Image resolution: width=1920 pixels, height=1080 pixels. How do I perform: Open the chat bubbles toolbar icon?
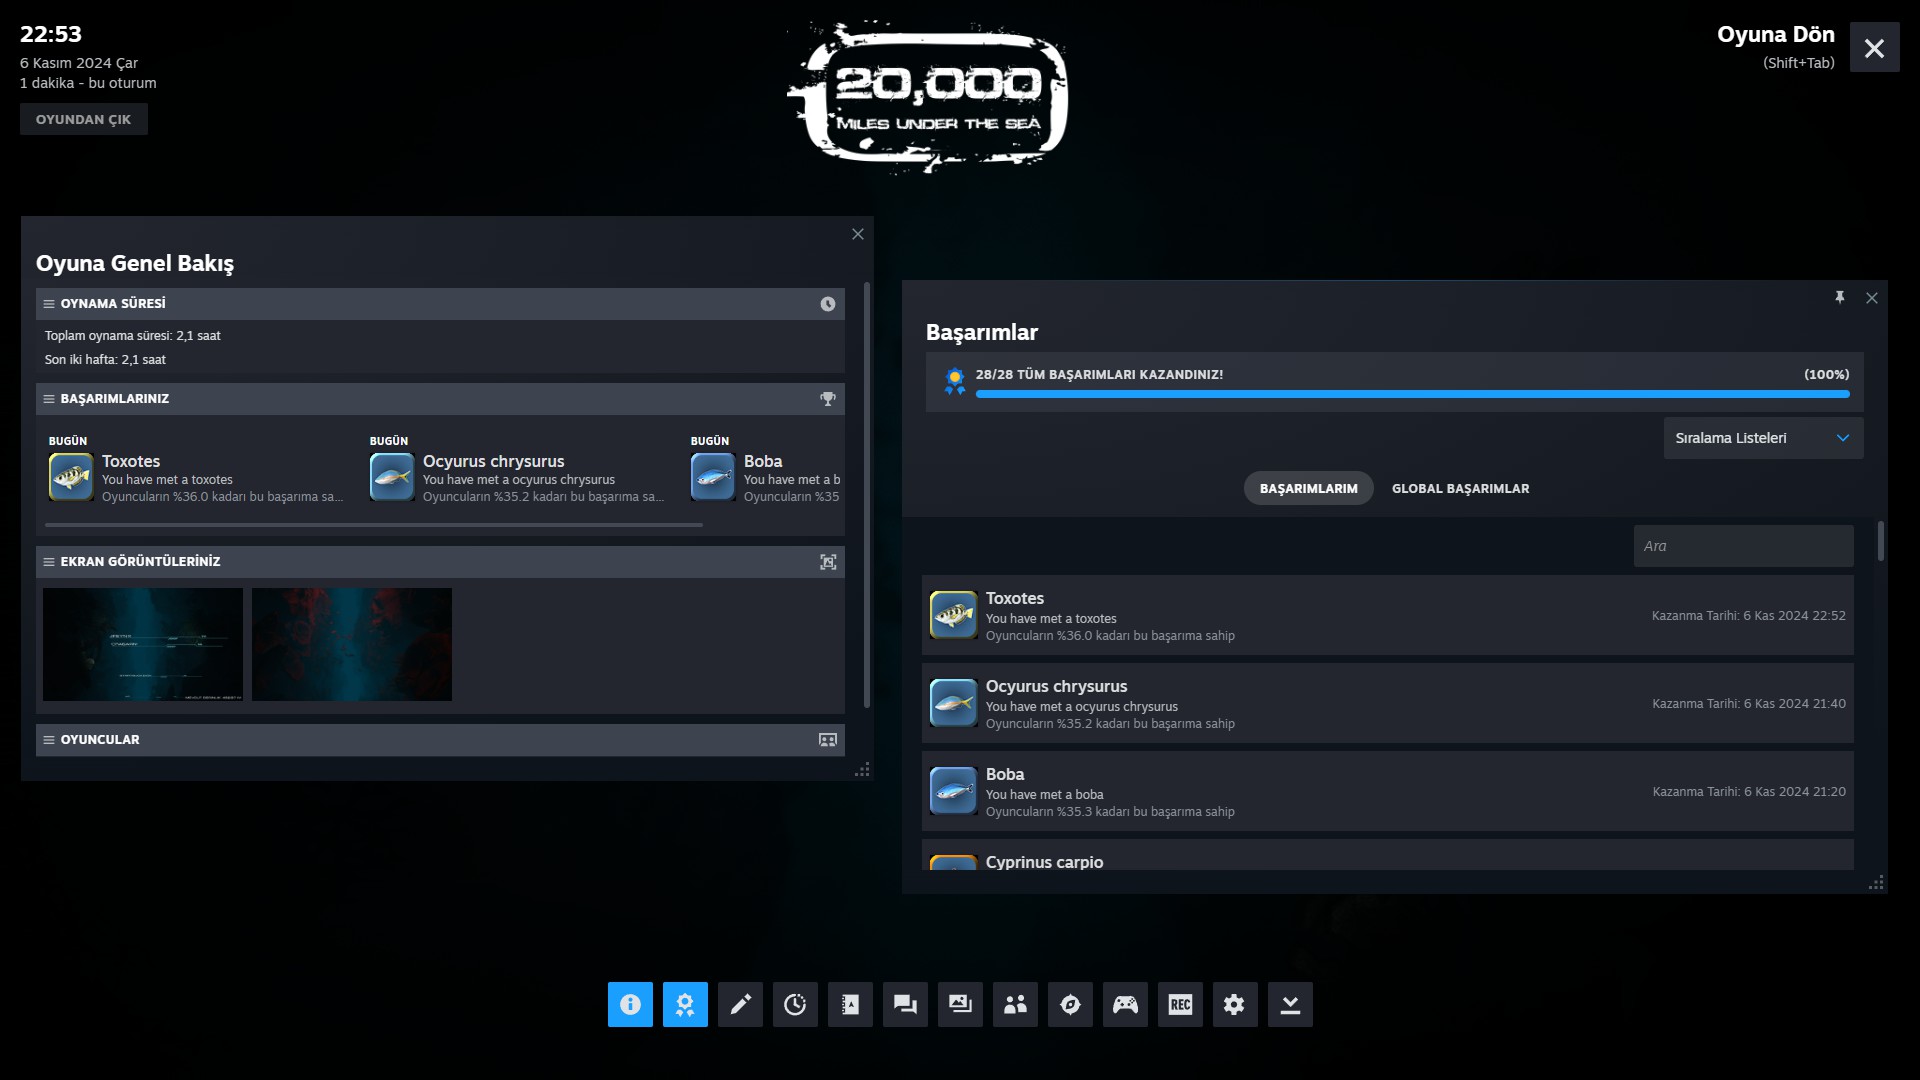905,1004
